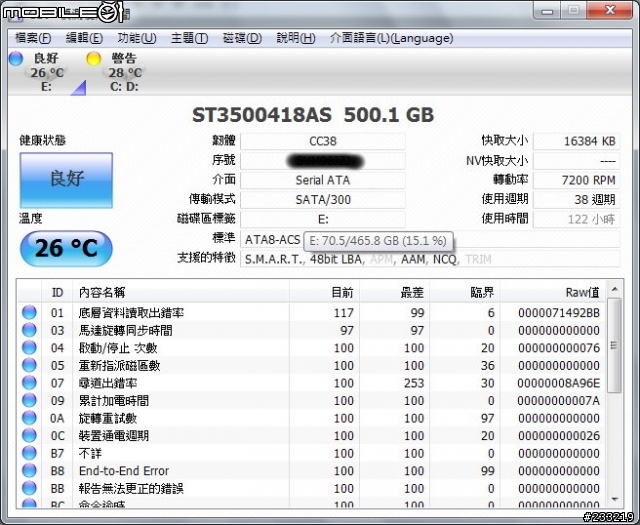Click the supported features field S.M.A.R.T.
Viewport: 640px width, 525px height.
(x=430, y=259)
